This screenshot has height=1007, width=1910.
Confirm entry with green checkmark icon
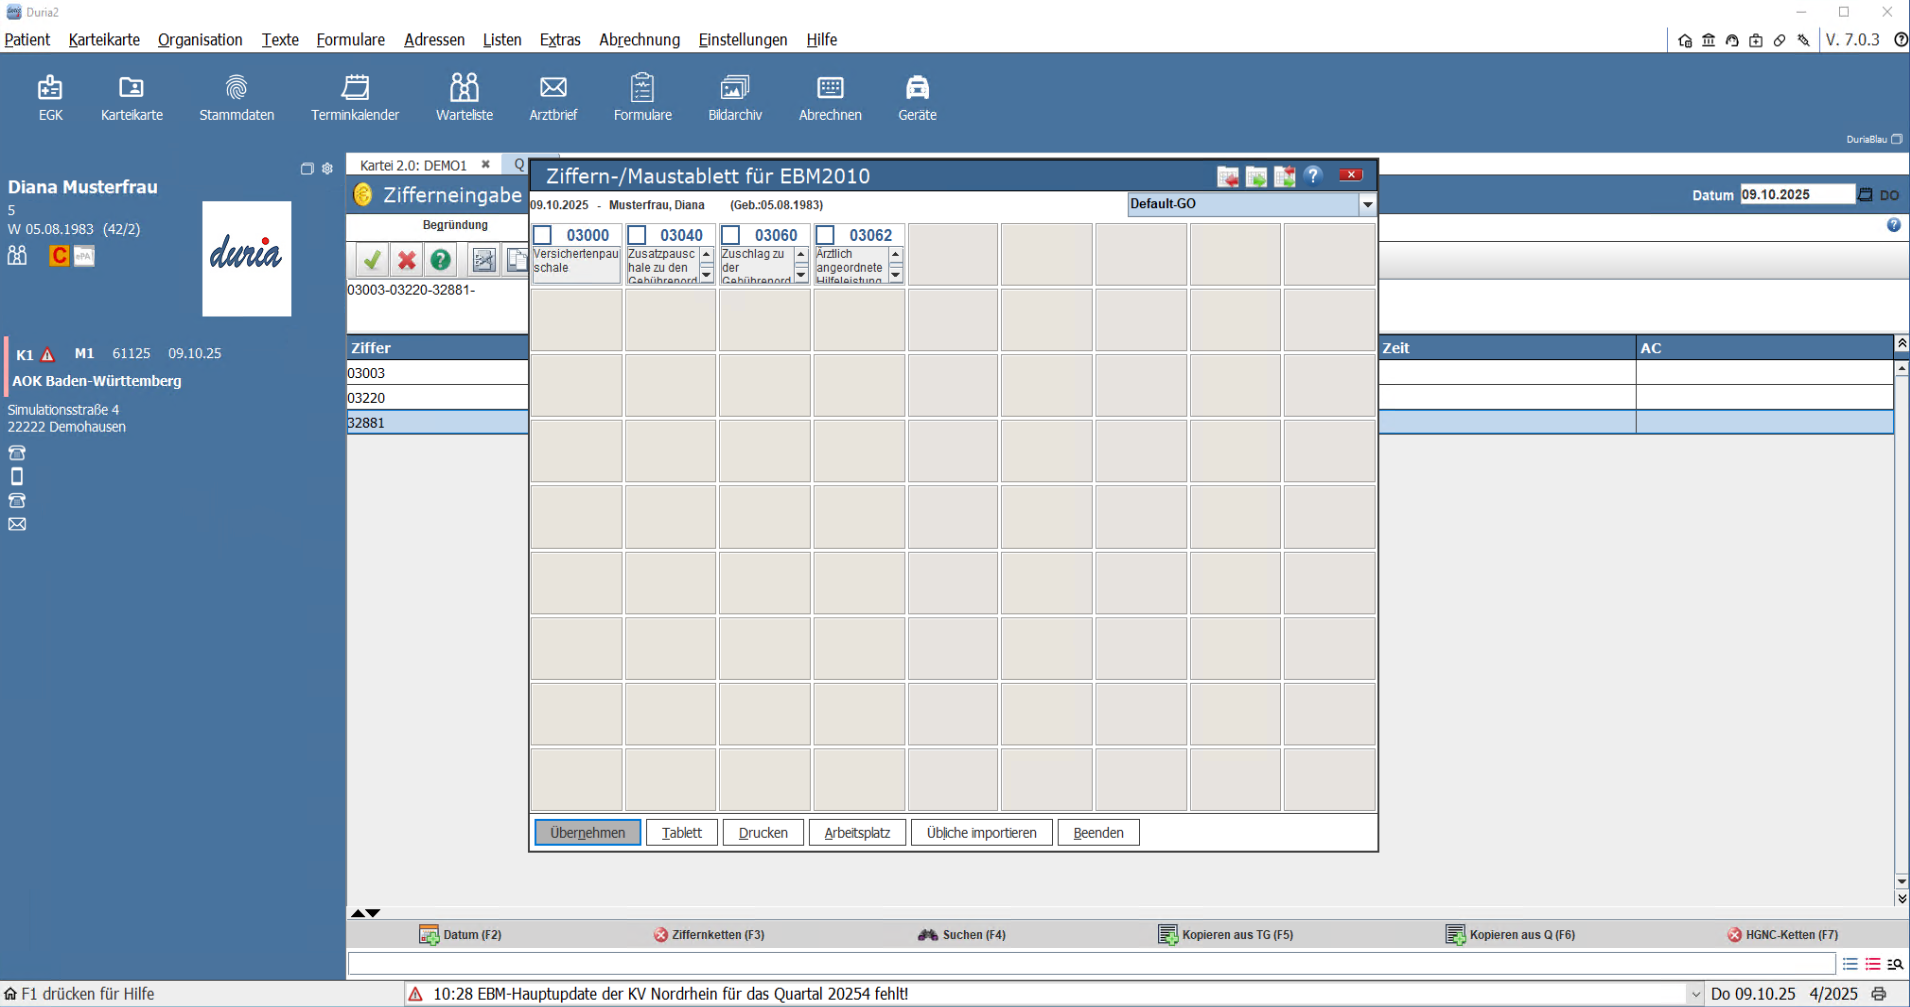point(372,260)
